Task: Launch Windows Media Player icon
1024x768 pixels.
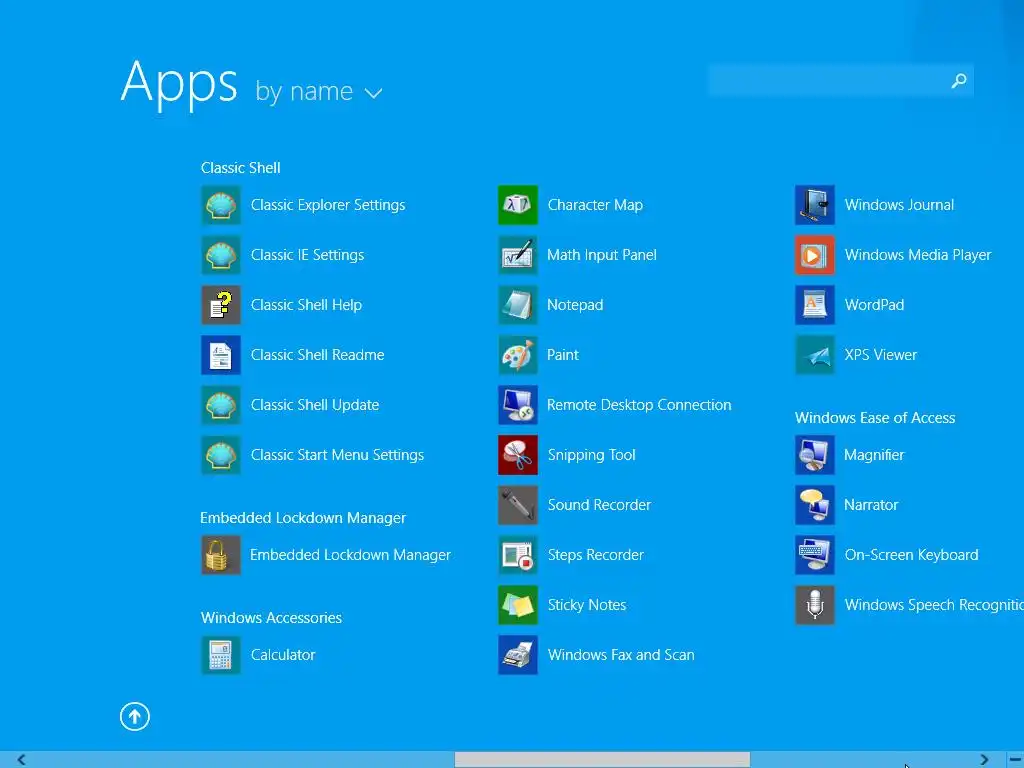Action: [814, 255]
